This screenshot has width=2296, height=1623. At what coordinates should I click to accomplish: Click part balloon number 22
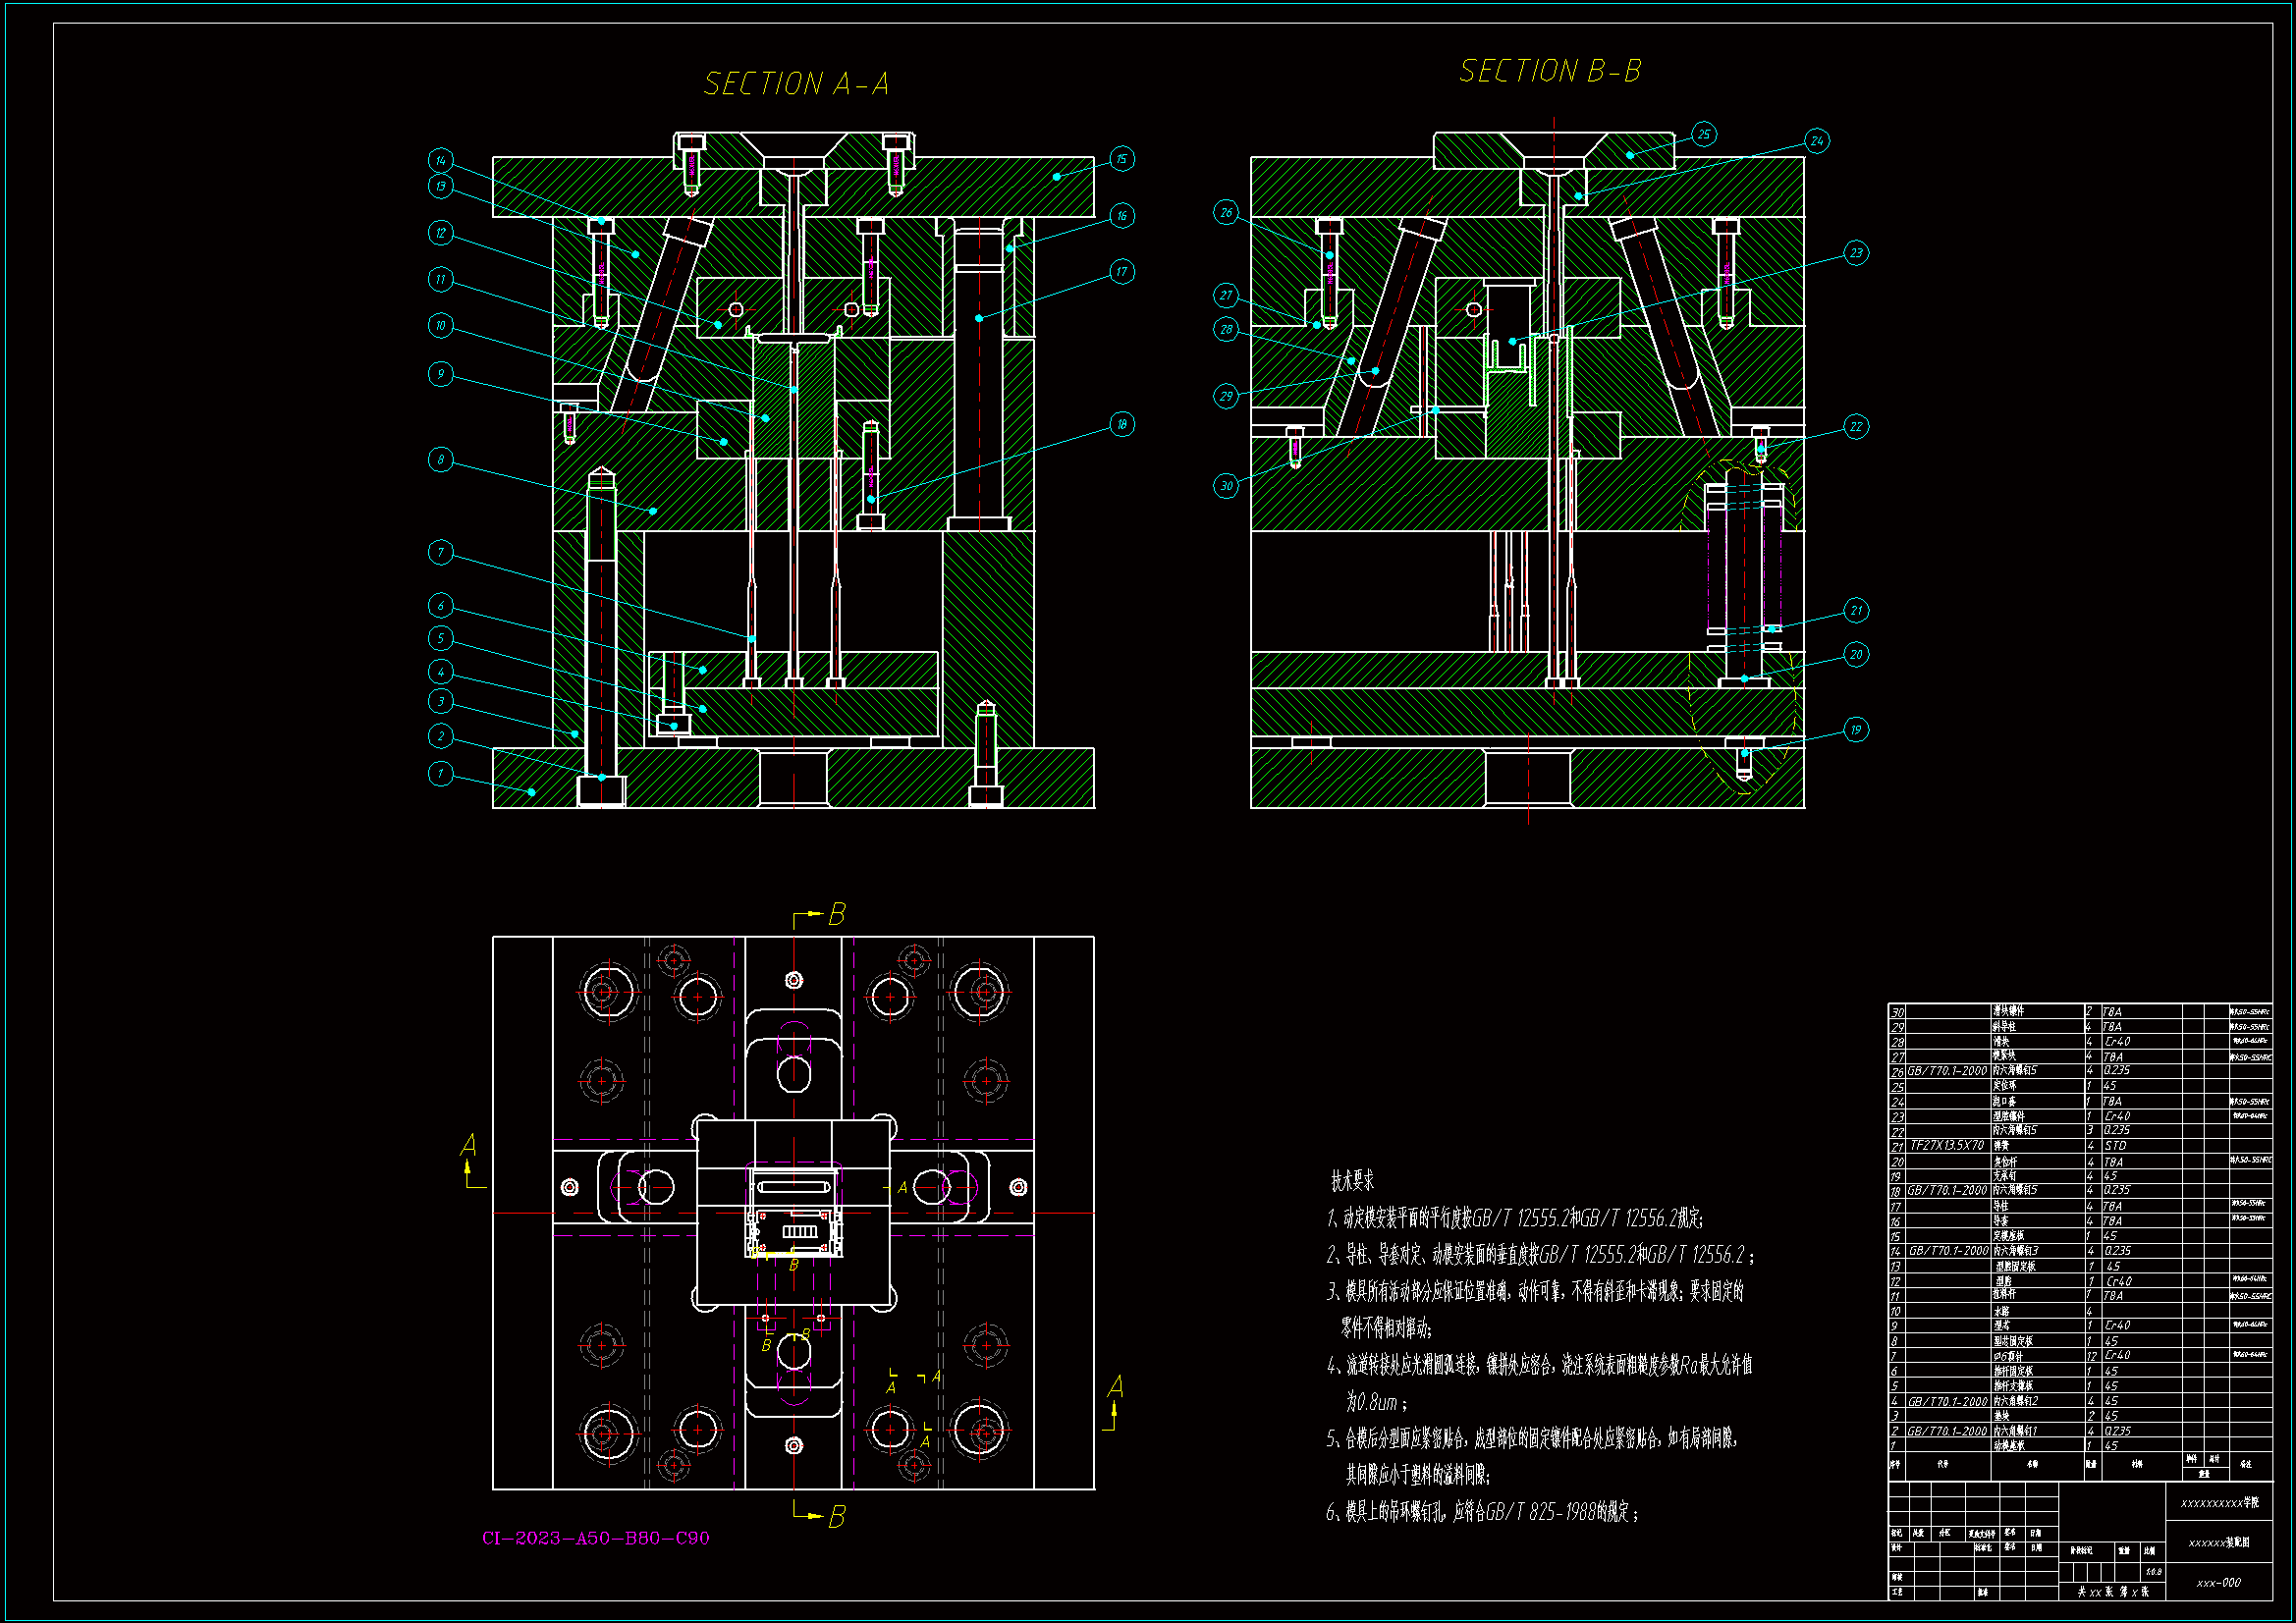1856,426
